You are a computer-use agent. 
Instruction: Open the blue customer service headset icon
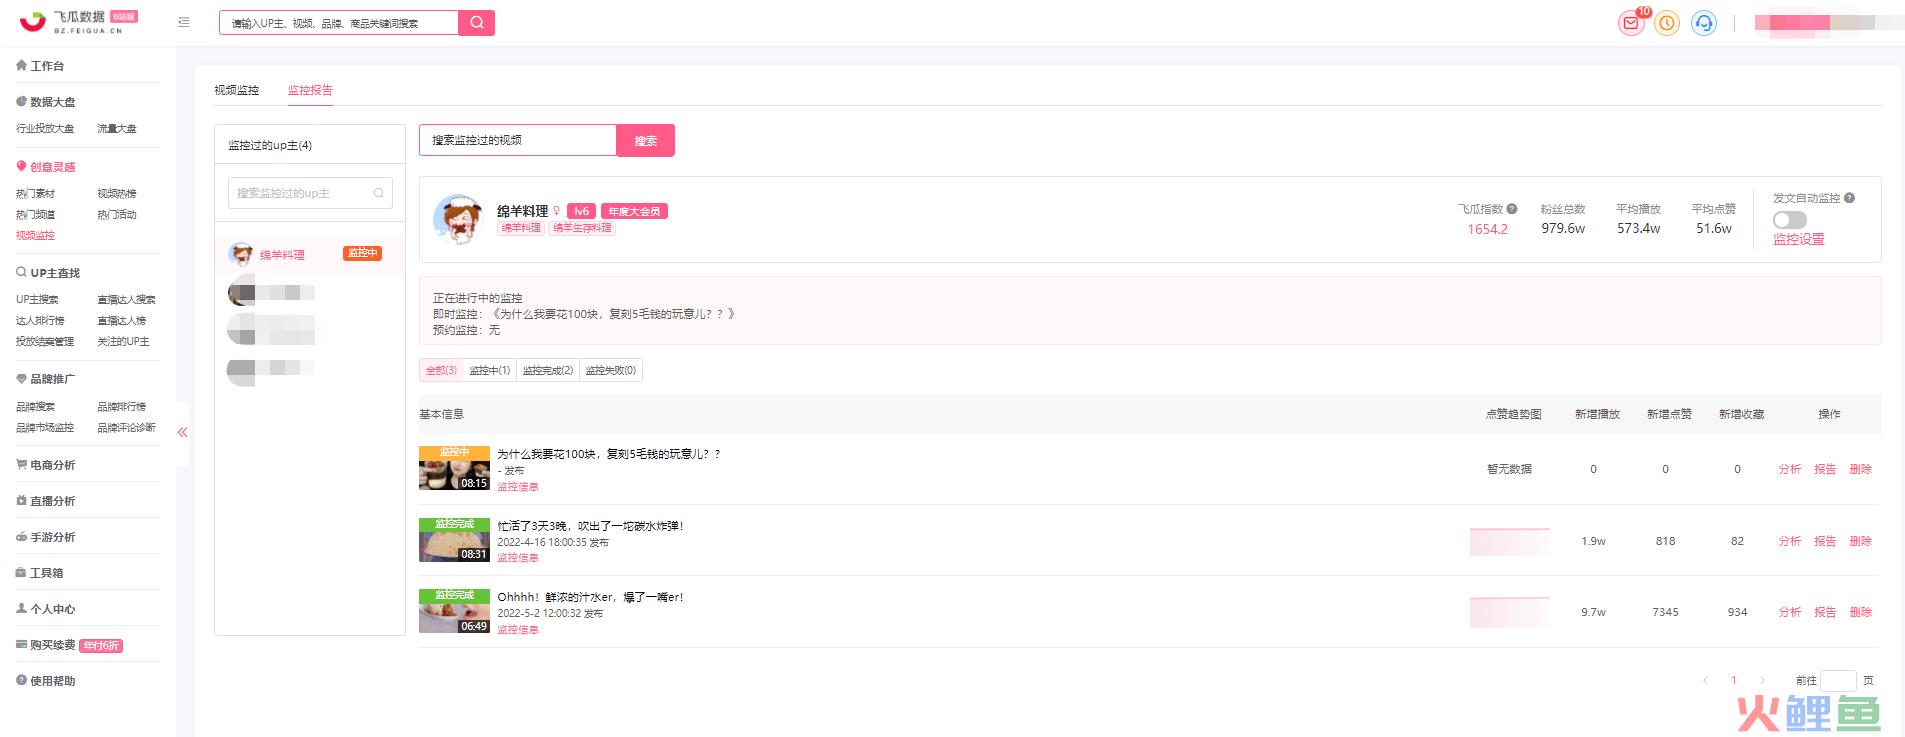(x=1703, y=23)
